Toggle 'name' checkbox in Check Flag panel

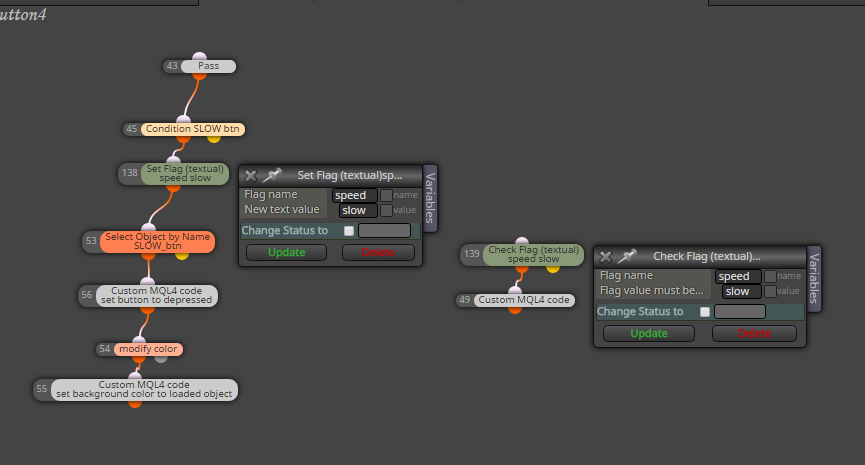[x=770, y=276]
